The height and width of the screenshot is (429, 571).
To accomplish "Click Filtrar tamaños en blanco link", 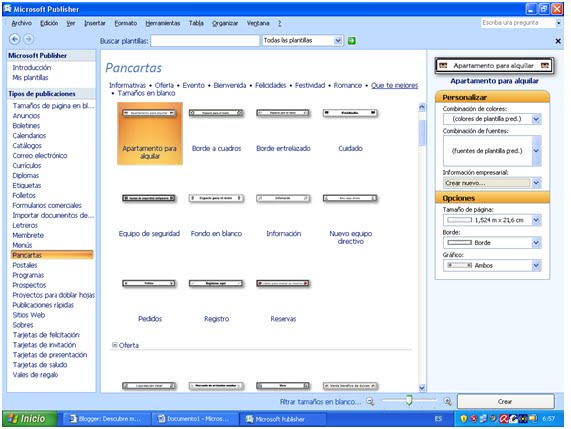I will point(320,402).
